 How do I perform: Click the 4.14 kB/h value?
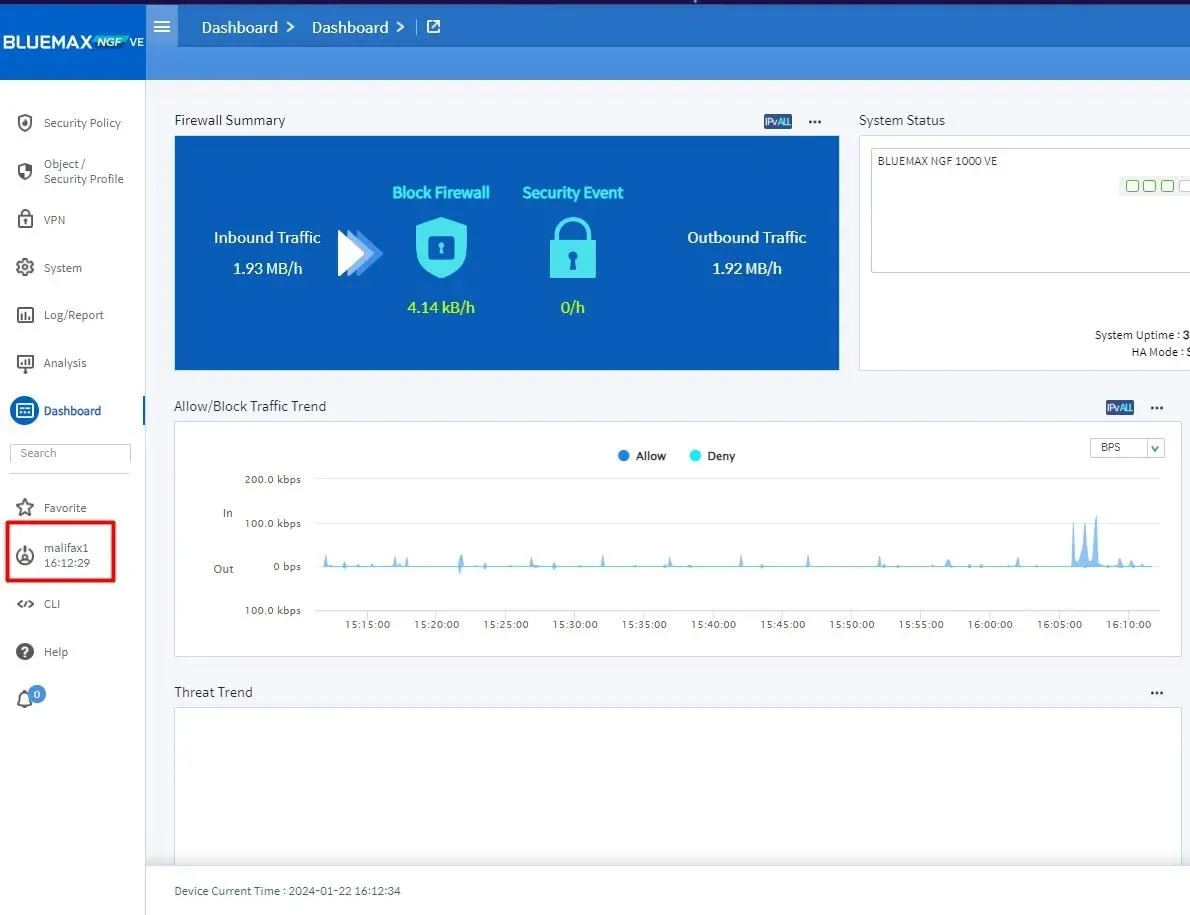(x=441, y=307)
